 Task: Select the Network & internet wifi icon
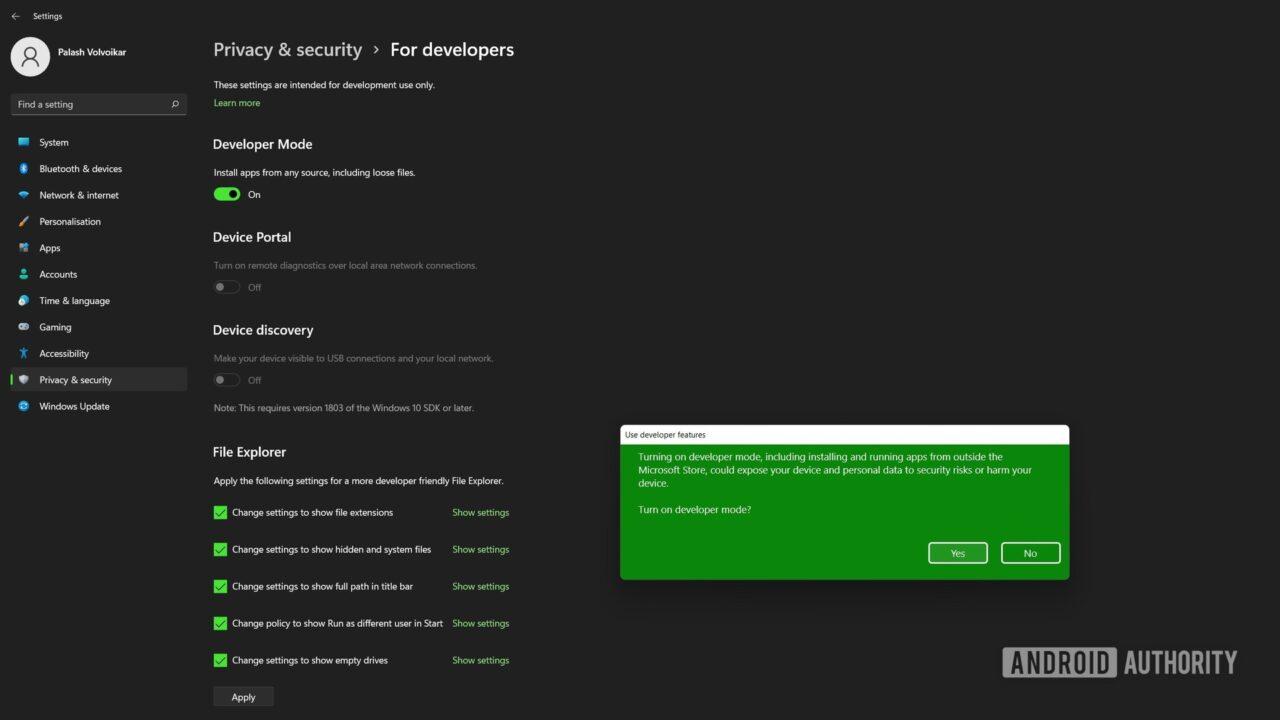click(24, 195)
